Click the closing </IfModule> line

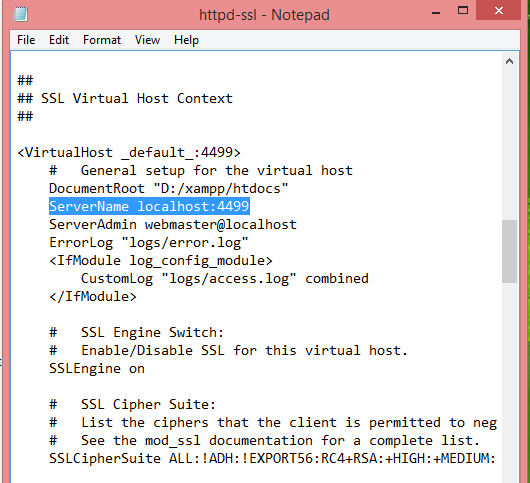click(93, 296)
